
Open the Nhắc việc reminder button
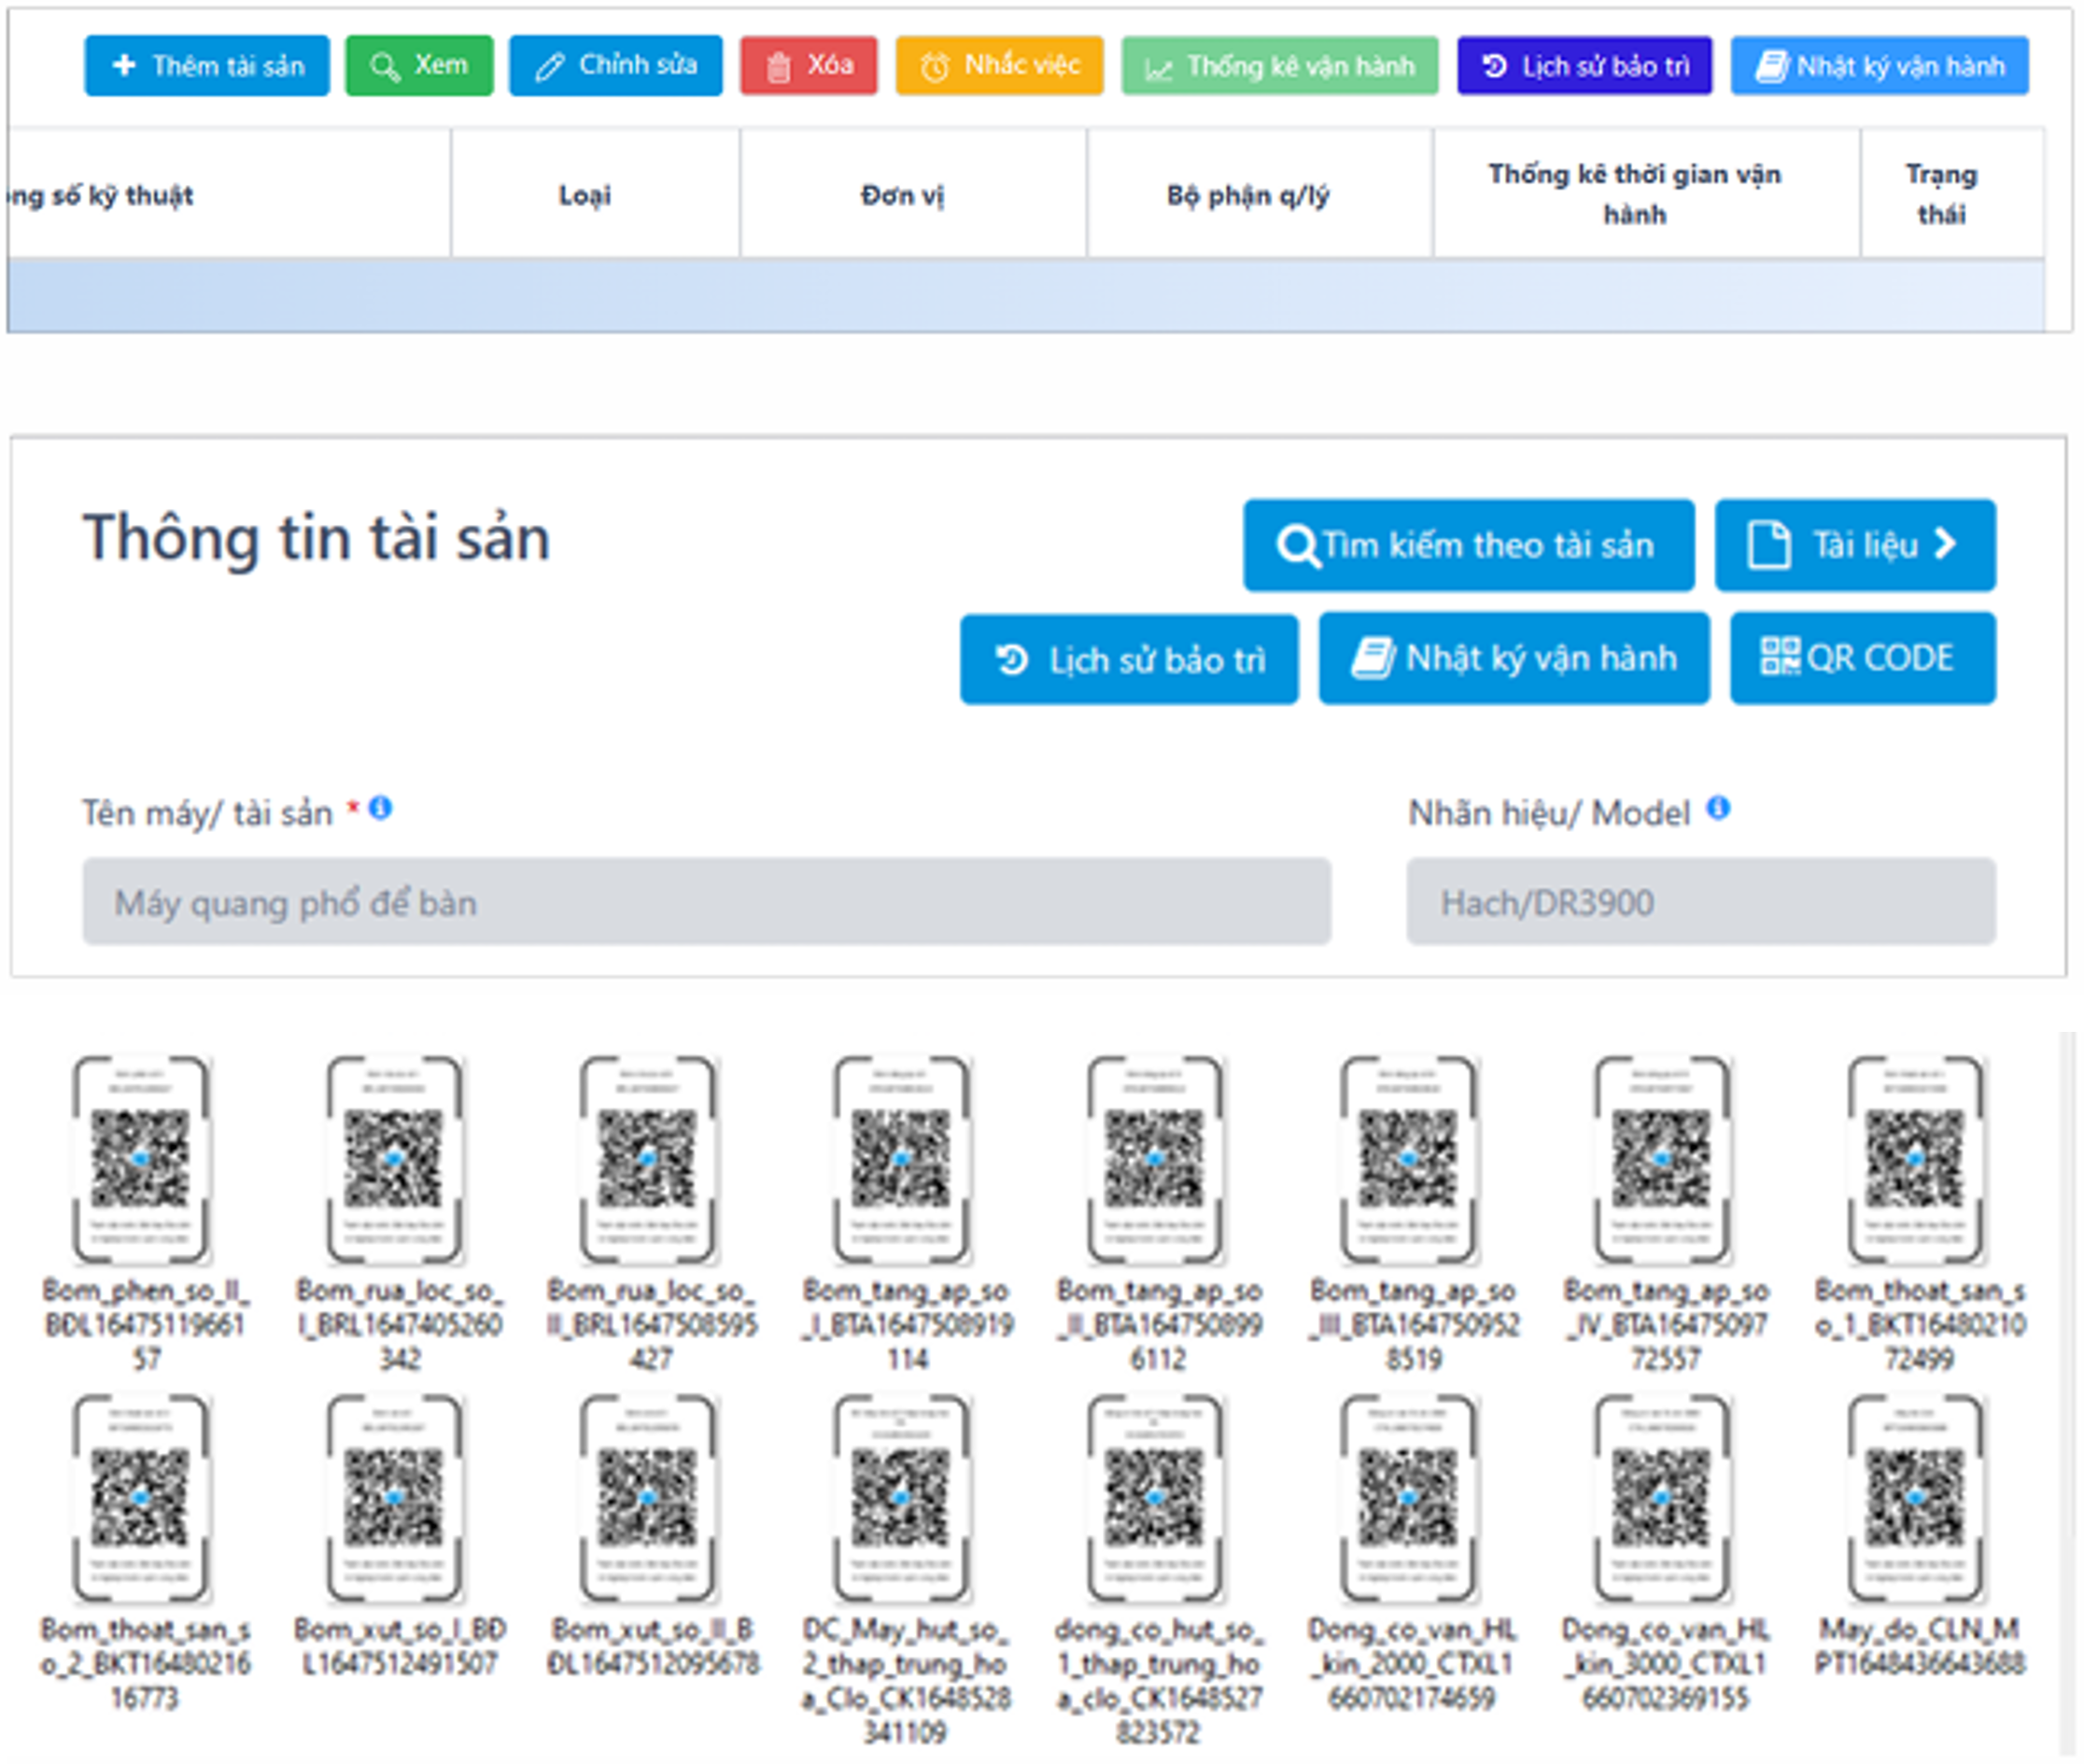[1000, 66]
